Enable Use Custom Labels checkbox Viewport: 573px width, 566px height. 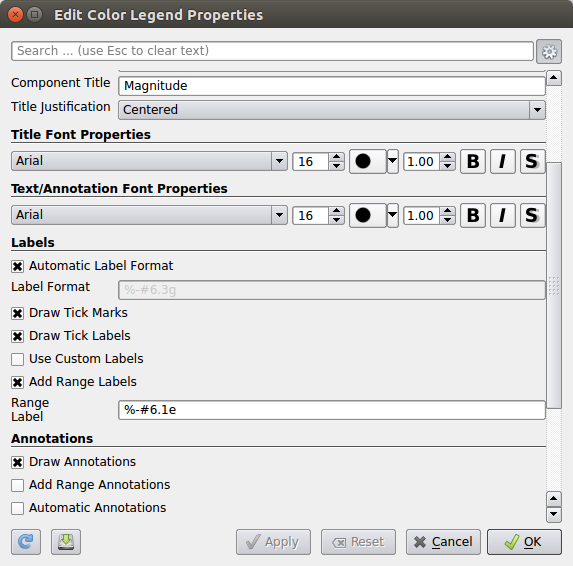[18, 359]
